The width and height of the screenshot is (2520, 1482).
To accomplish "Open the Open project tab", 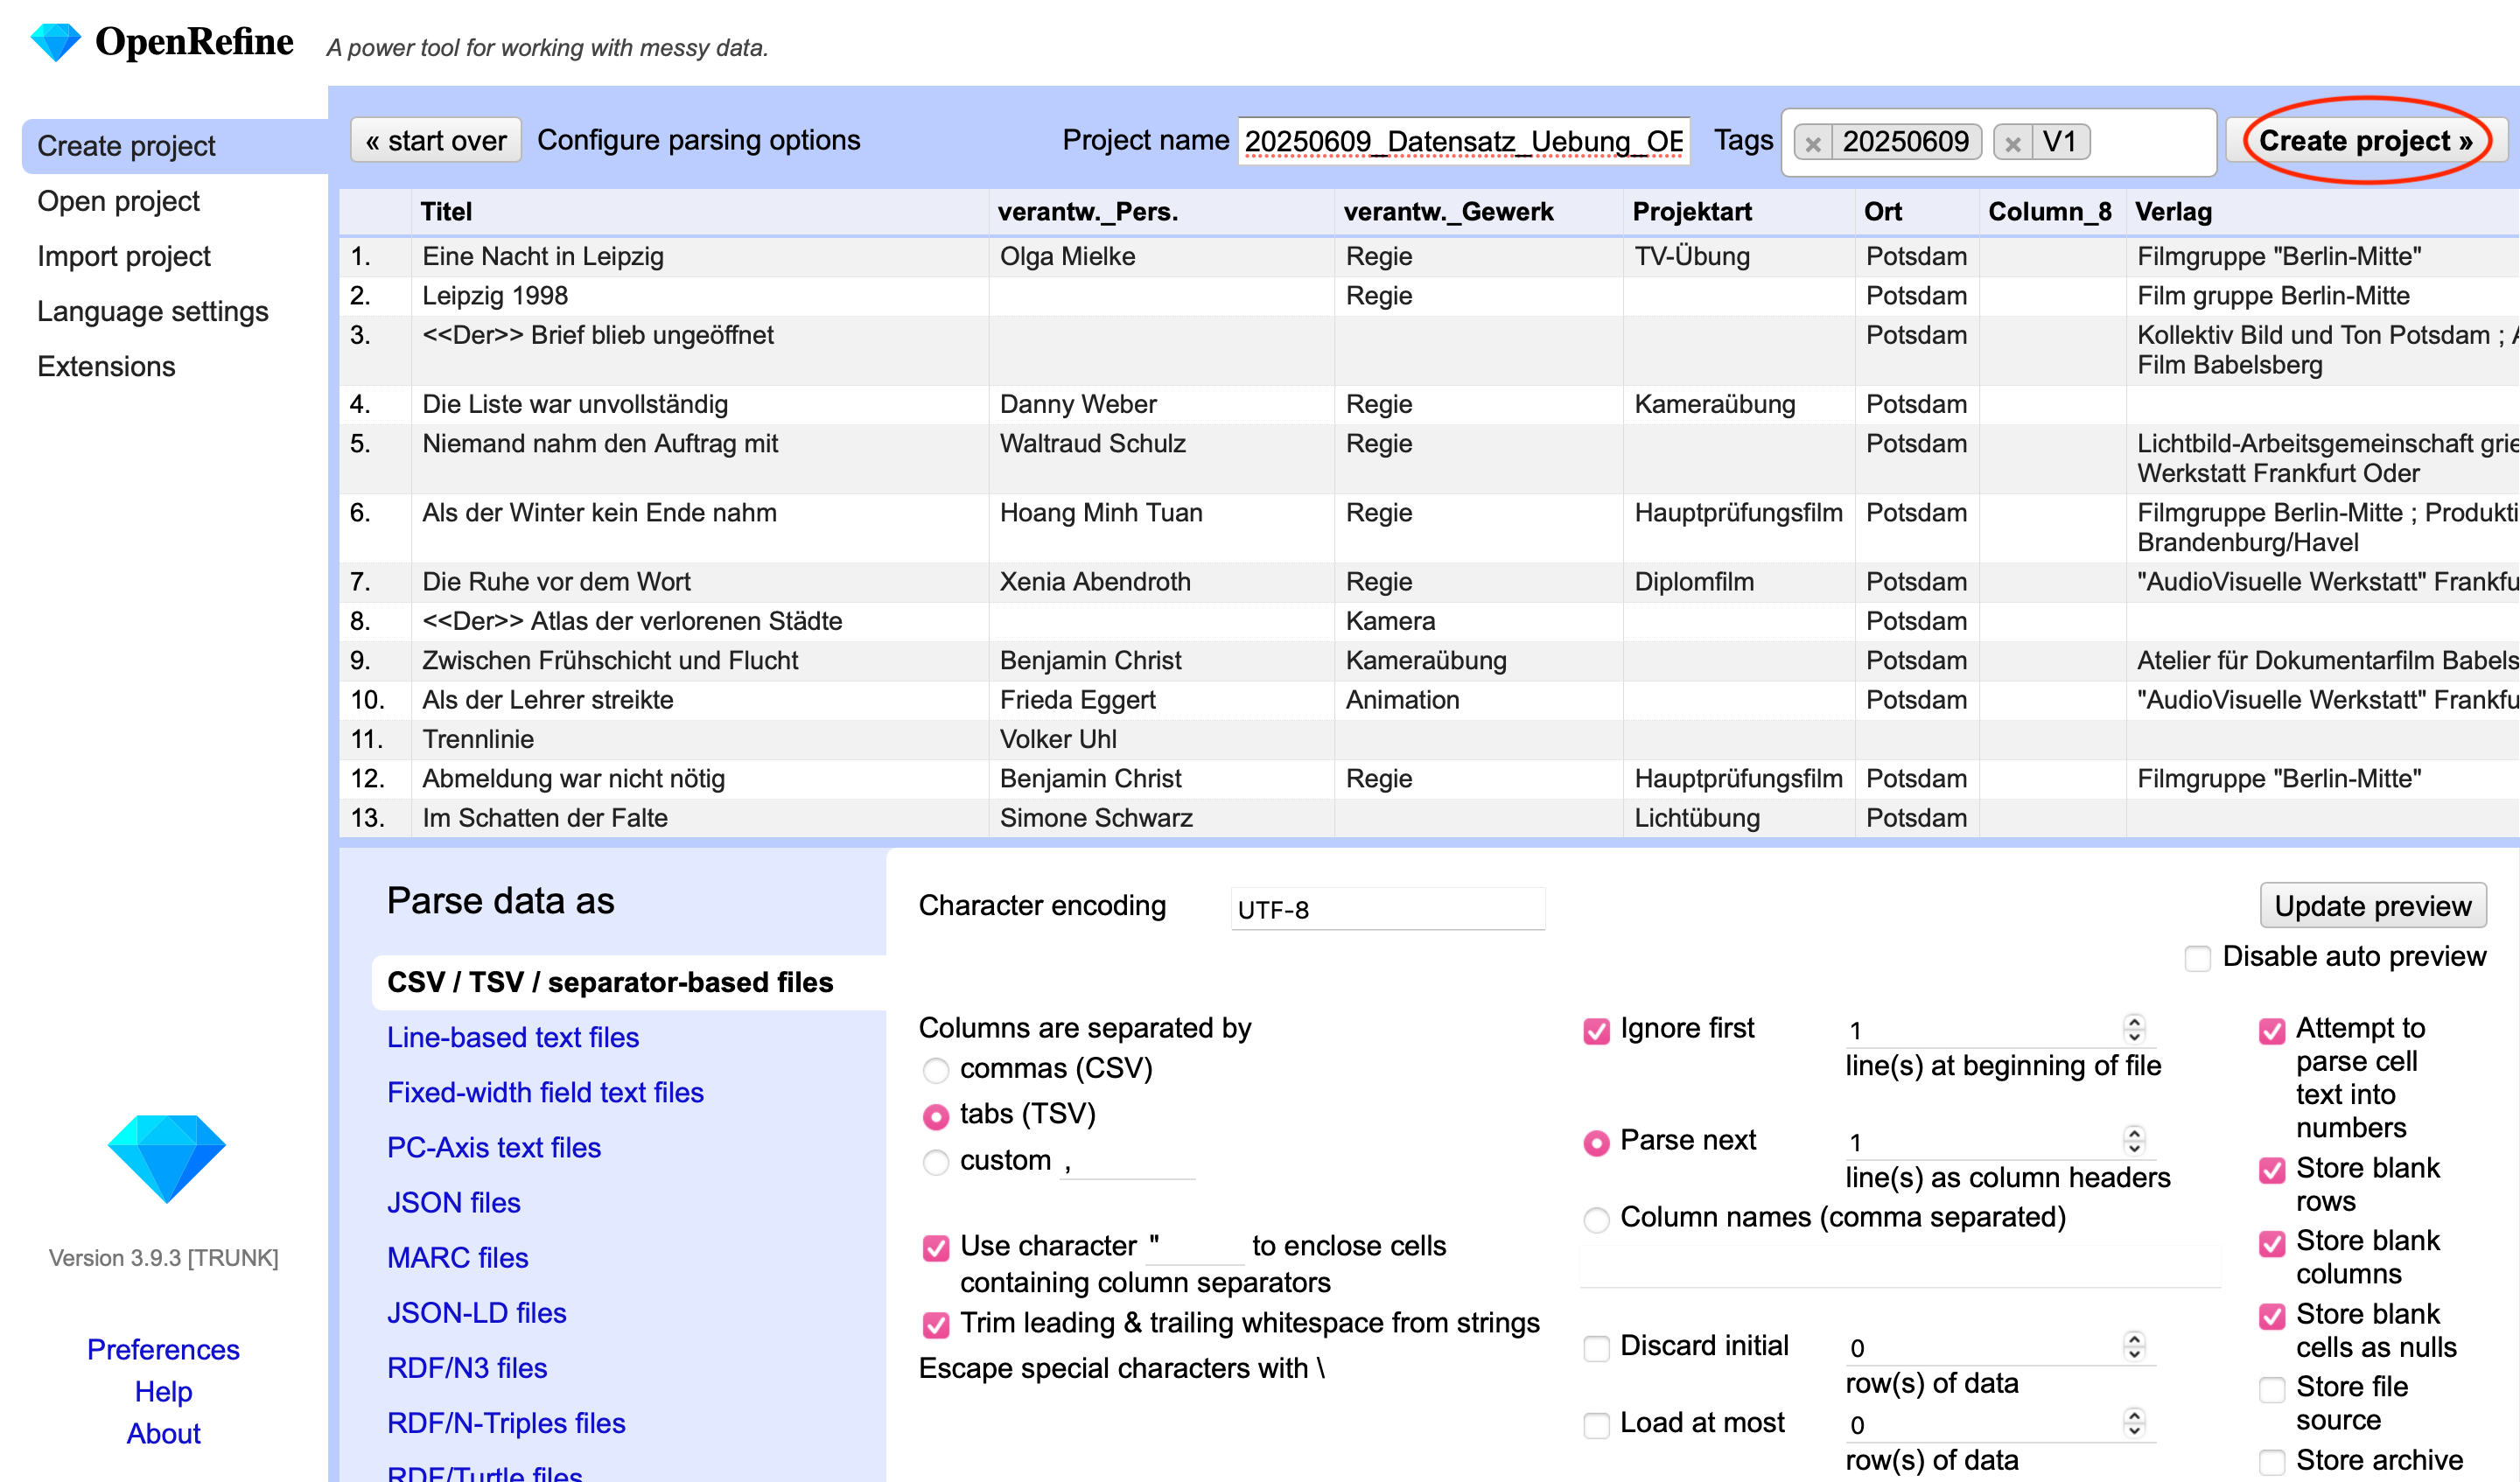I will [118, 201].
